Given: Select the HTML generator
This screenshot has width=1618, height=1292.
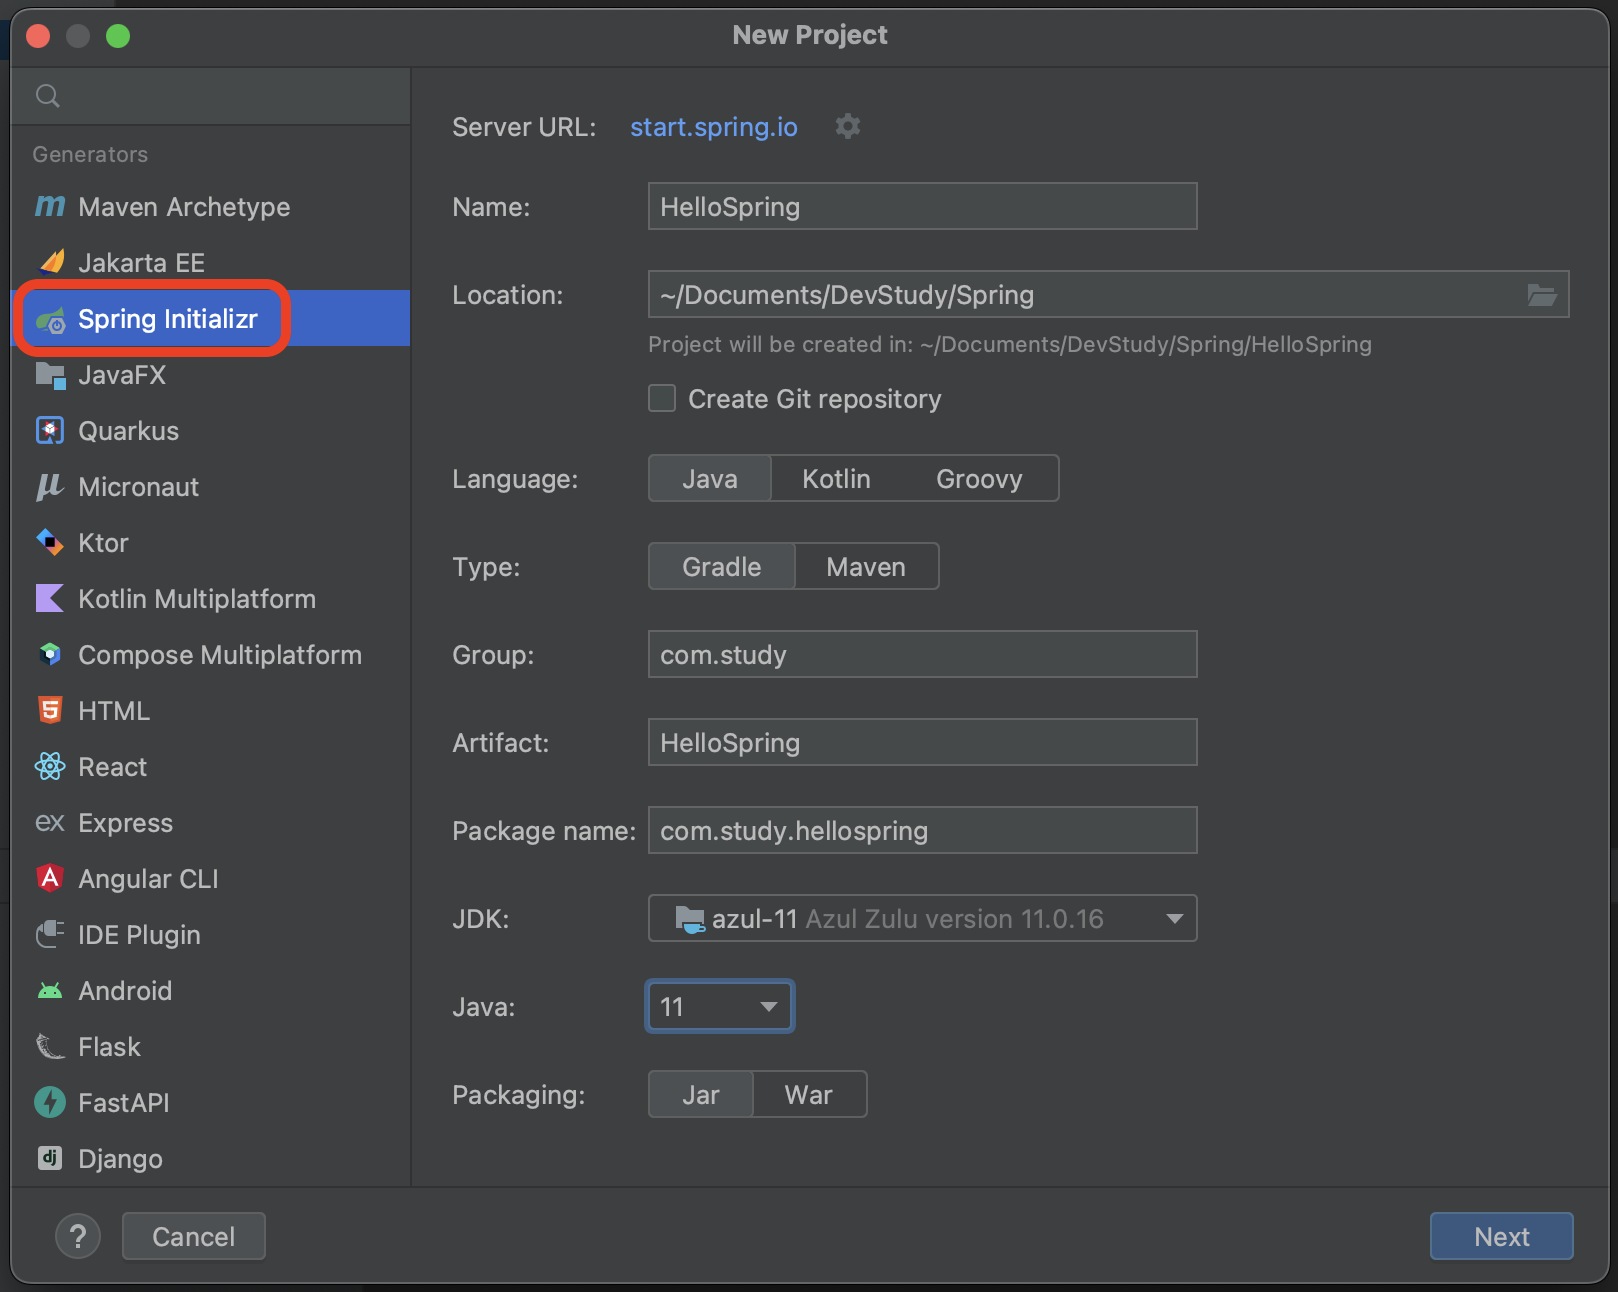Looking at the screenshot, I should coord(210,711).
